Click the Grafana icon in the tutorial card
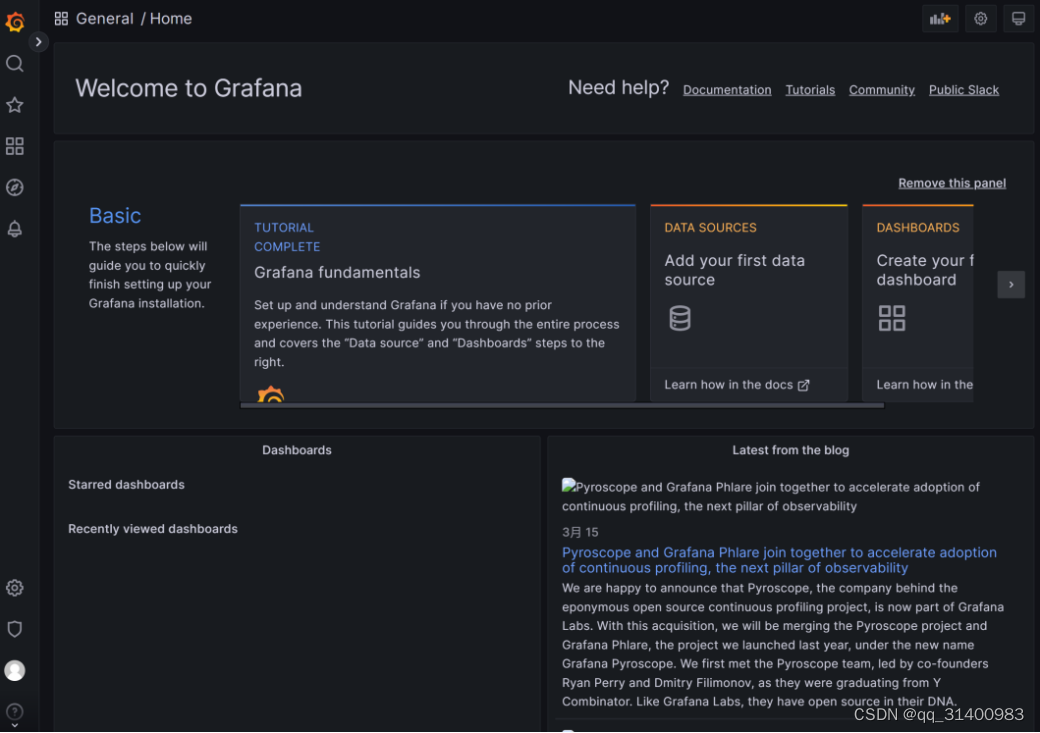The image size is (1040, 733). click(x=270, y=394)
